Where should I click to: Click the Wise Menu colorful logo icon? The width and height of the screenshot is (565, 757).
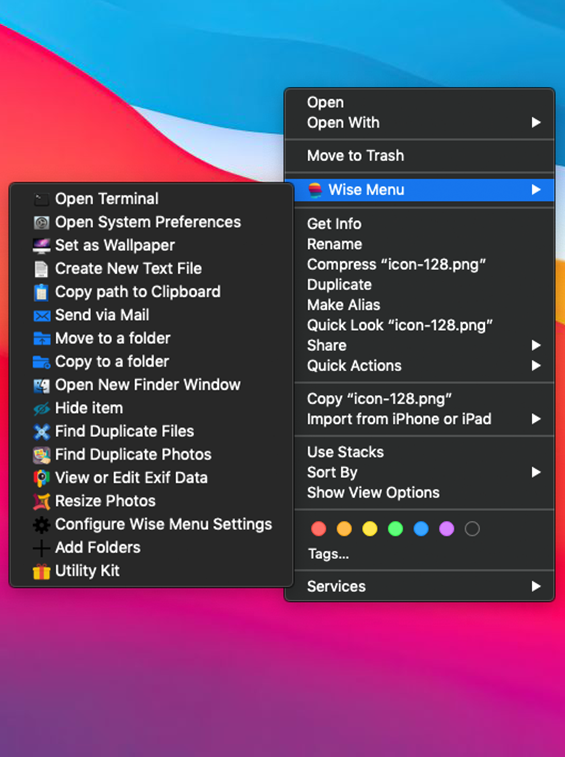click(x=315, y=190)
